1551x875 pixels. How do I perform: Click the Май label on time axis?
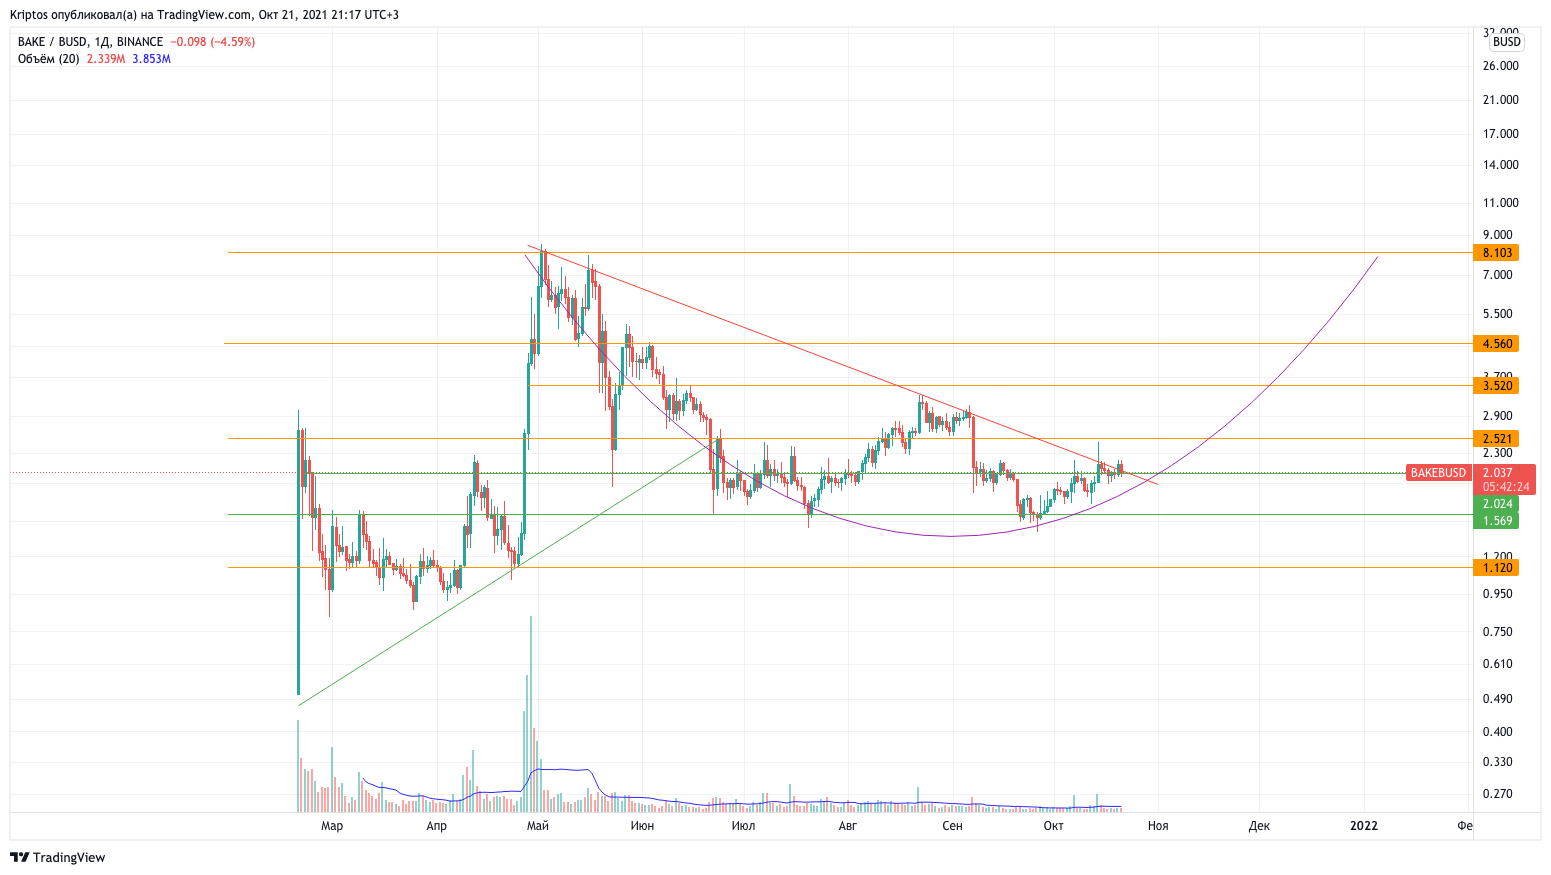[538, 826]
